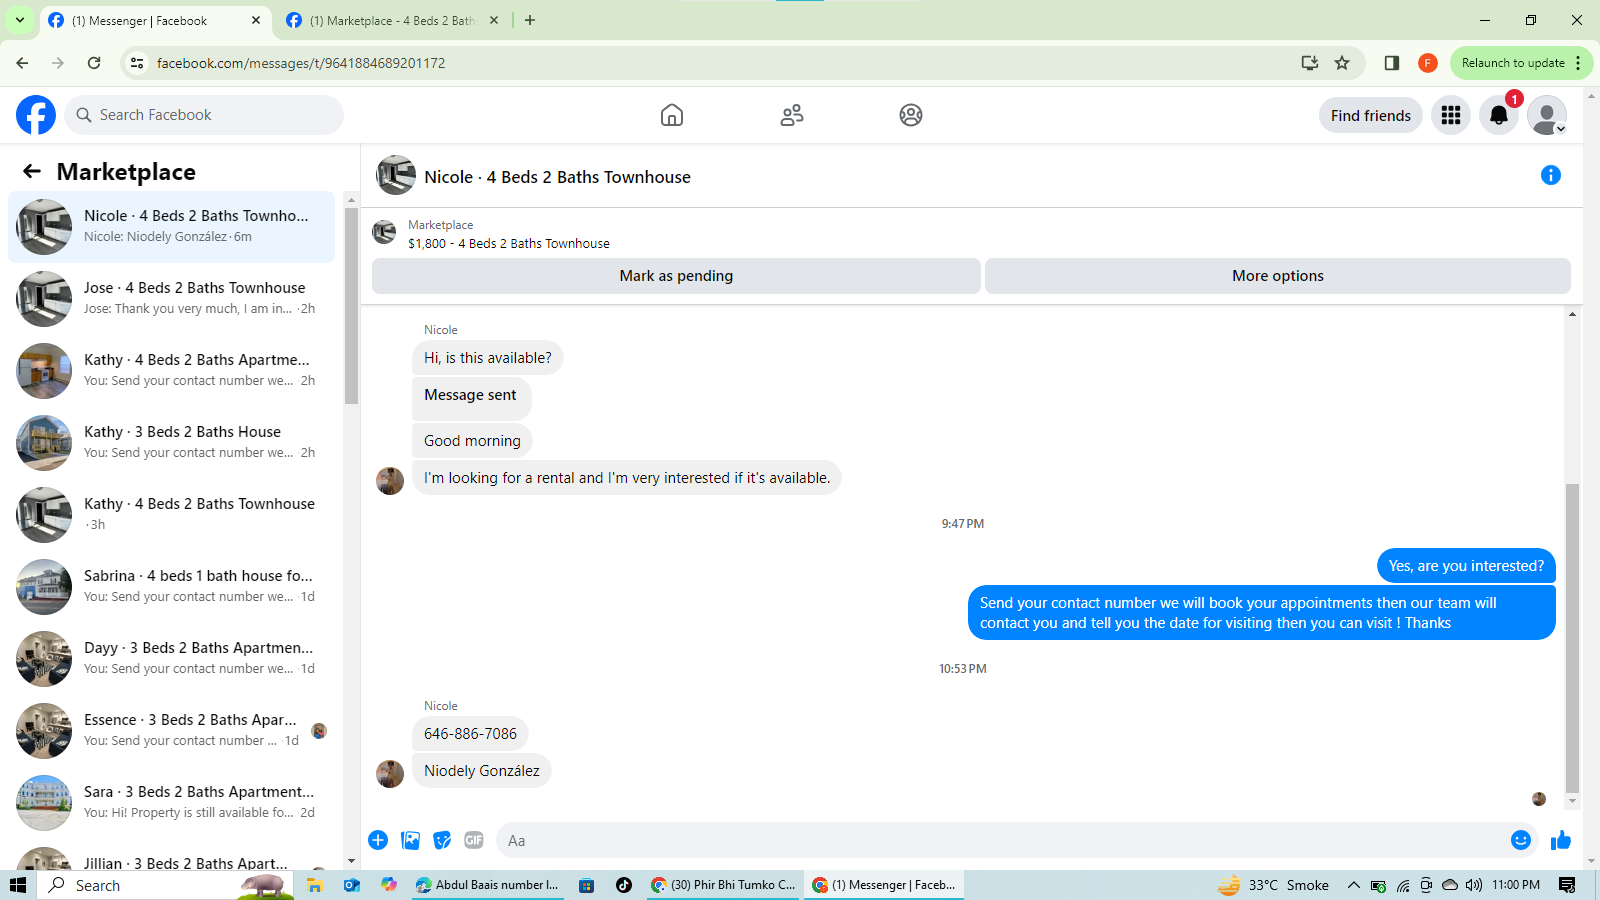Image resolution: width=1600 pixels, height=900 pixels.
Task: Open a new browser tab
Action: click(530, 20)
